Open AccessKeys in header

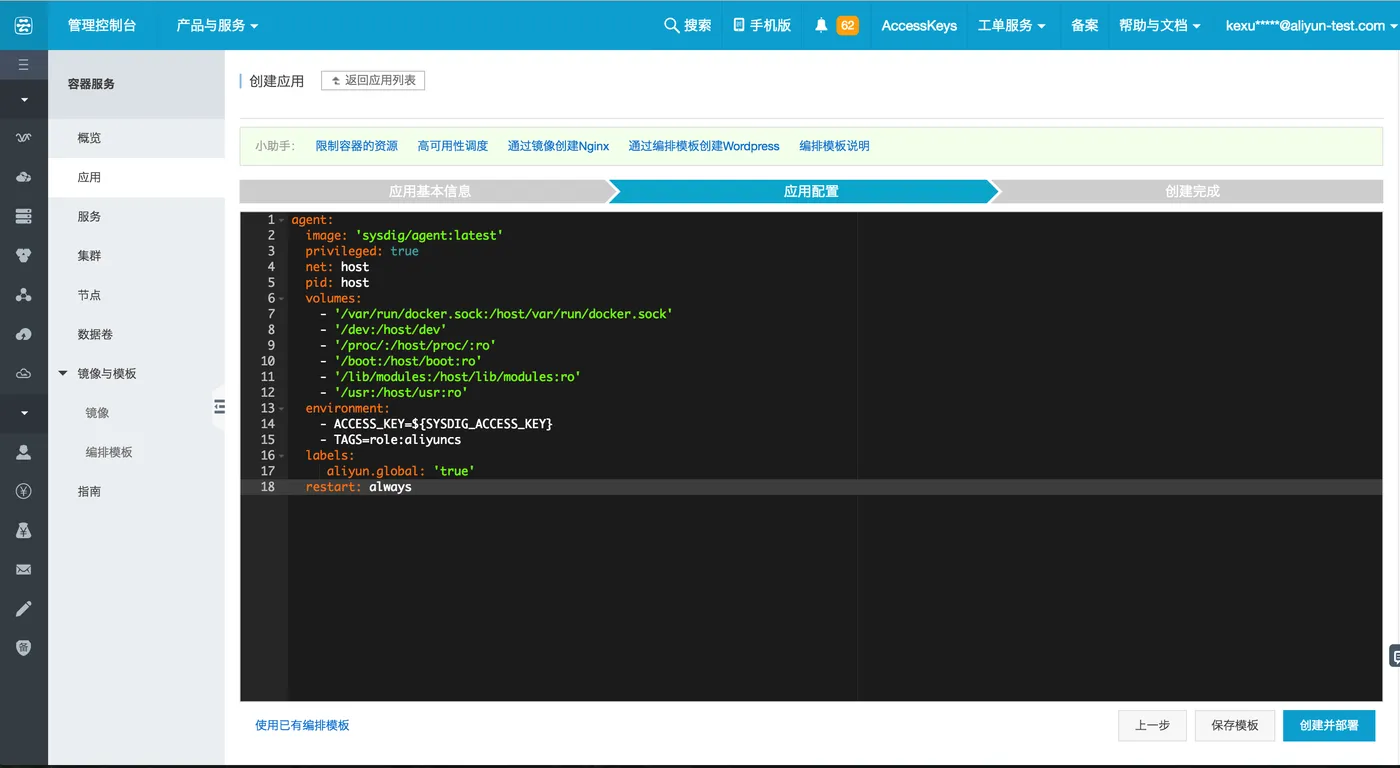coord(919,25)
